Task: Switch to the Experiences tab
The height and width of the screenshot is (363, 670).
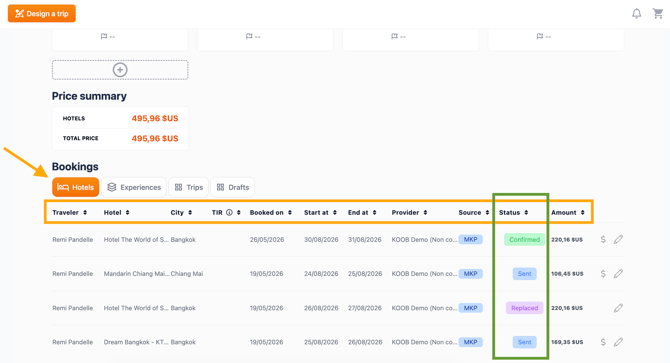Action: point(134,187)
